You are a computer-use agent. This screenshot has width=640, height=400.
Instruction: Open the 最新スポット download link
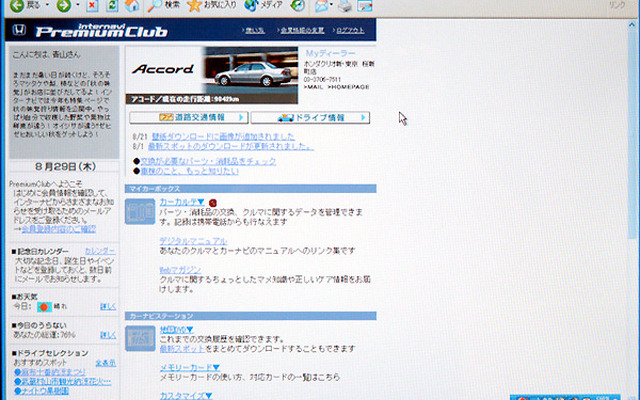pyautogui.click(x=182, y=349)
